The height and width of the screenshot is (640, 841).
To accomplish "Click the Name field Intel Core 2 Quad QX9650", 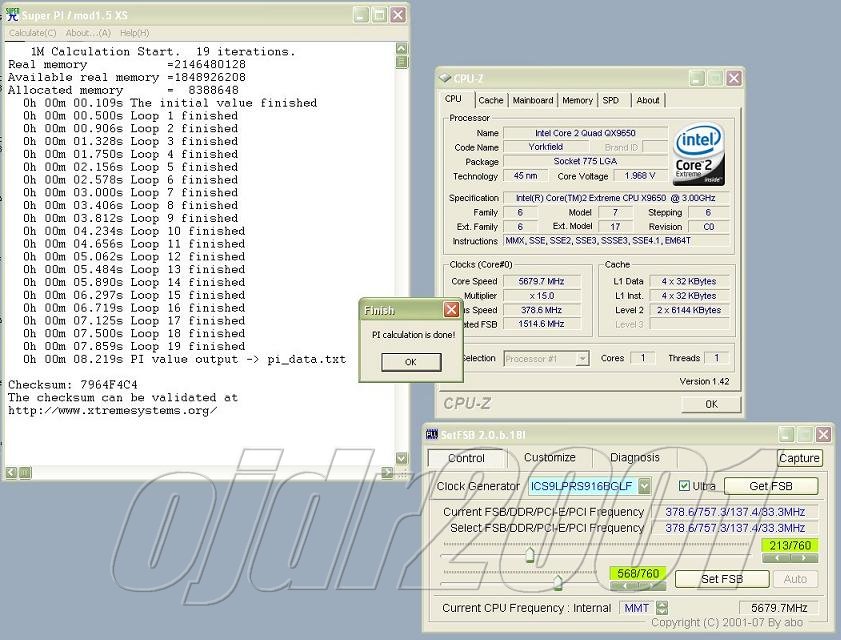I will 585,133.
